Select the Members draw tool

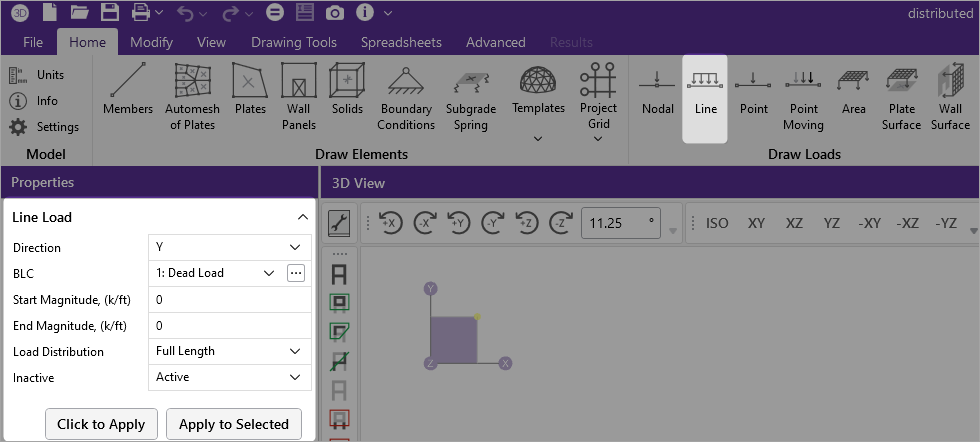click(x=127, y=90)
